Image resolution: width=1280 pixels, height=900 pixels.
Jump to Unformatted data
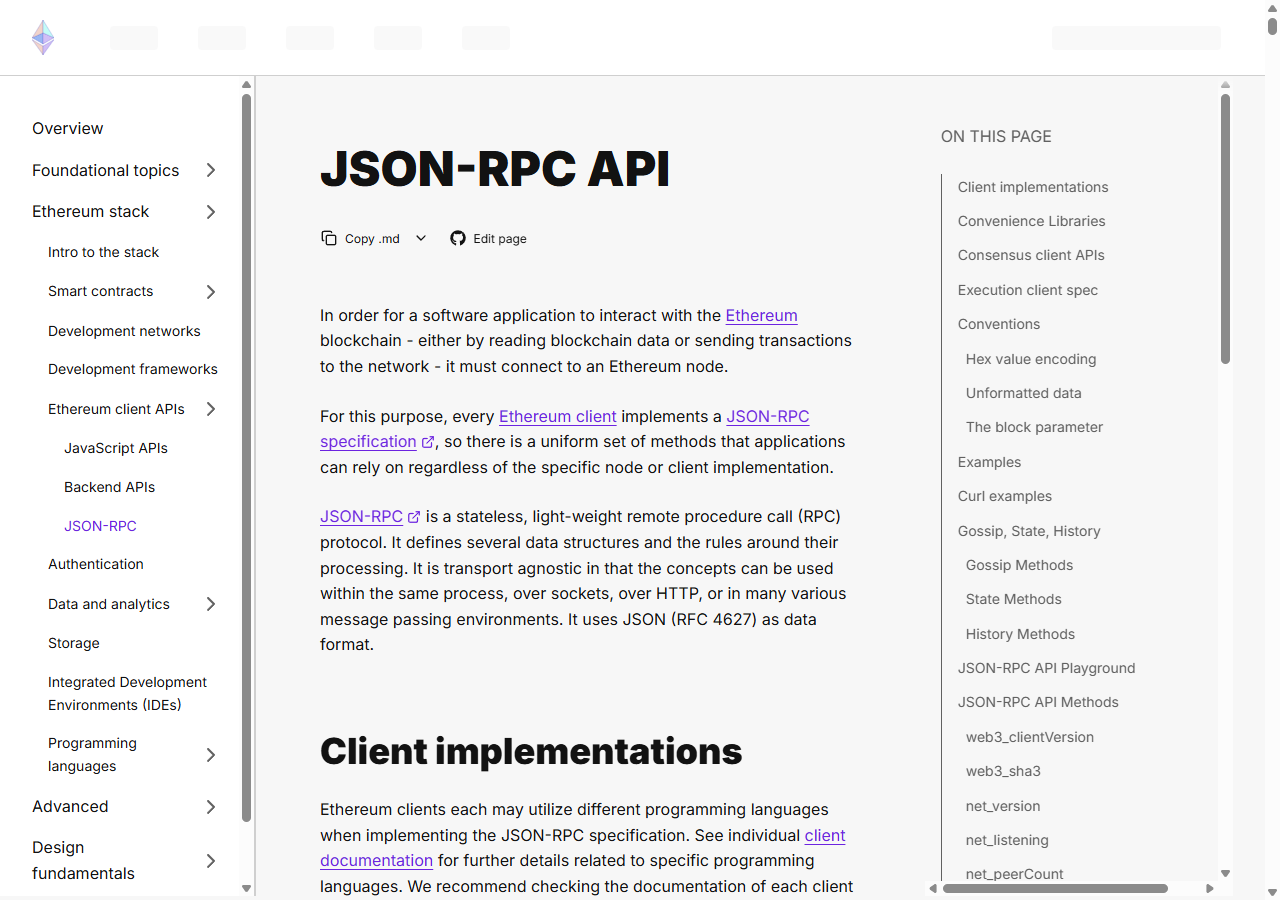(x=1024, y=393)
